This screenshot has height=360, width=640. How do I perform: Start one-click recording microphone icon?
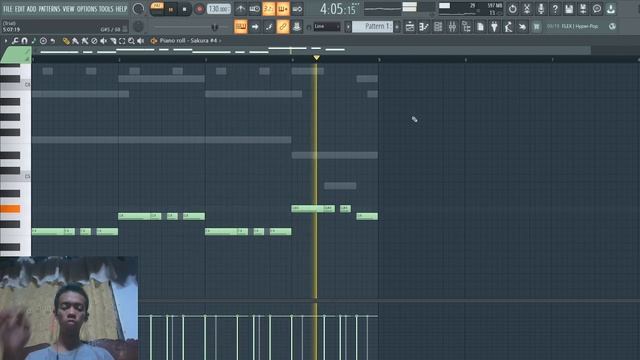pyautogui.click(x=541, y=9)
